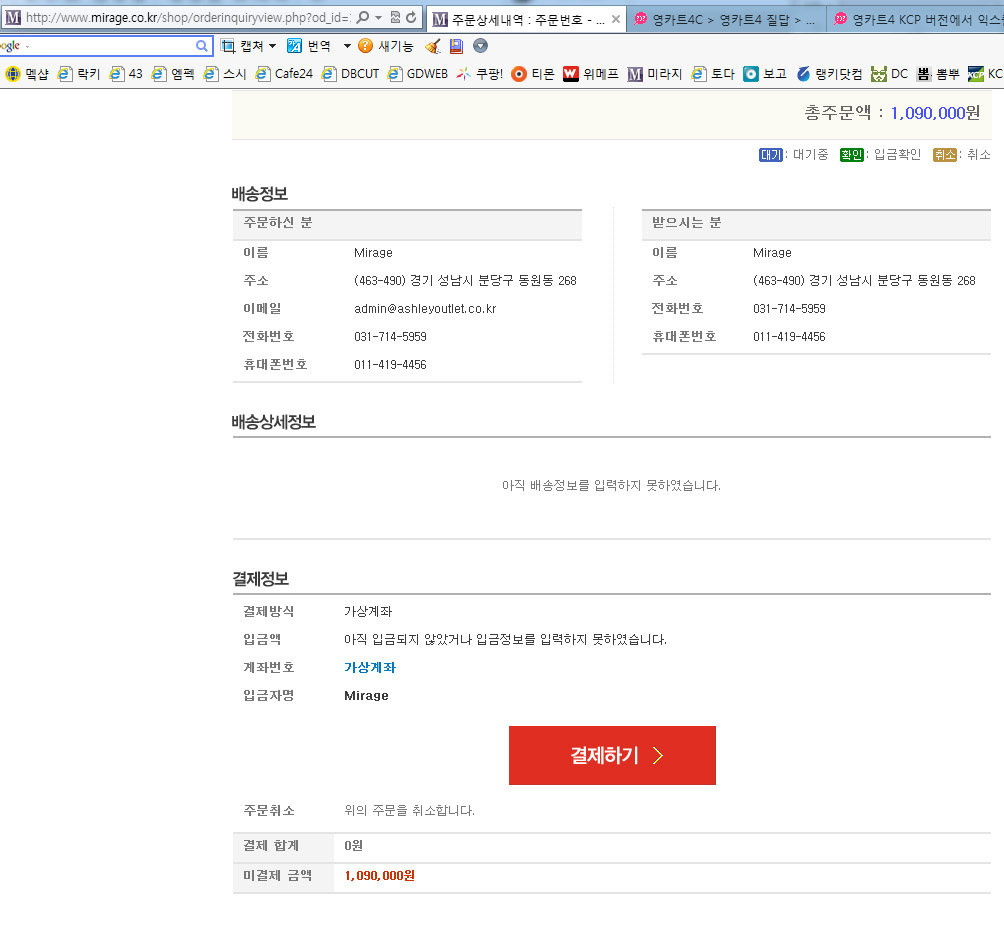Screen dimensions: 1004x930
Task: Click the blue 가상계좌 account link
Action: (370, 668)
